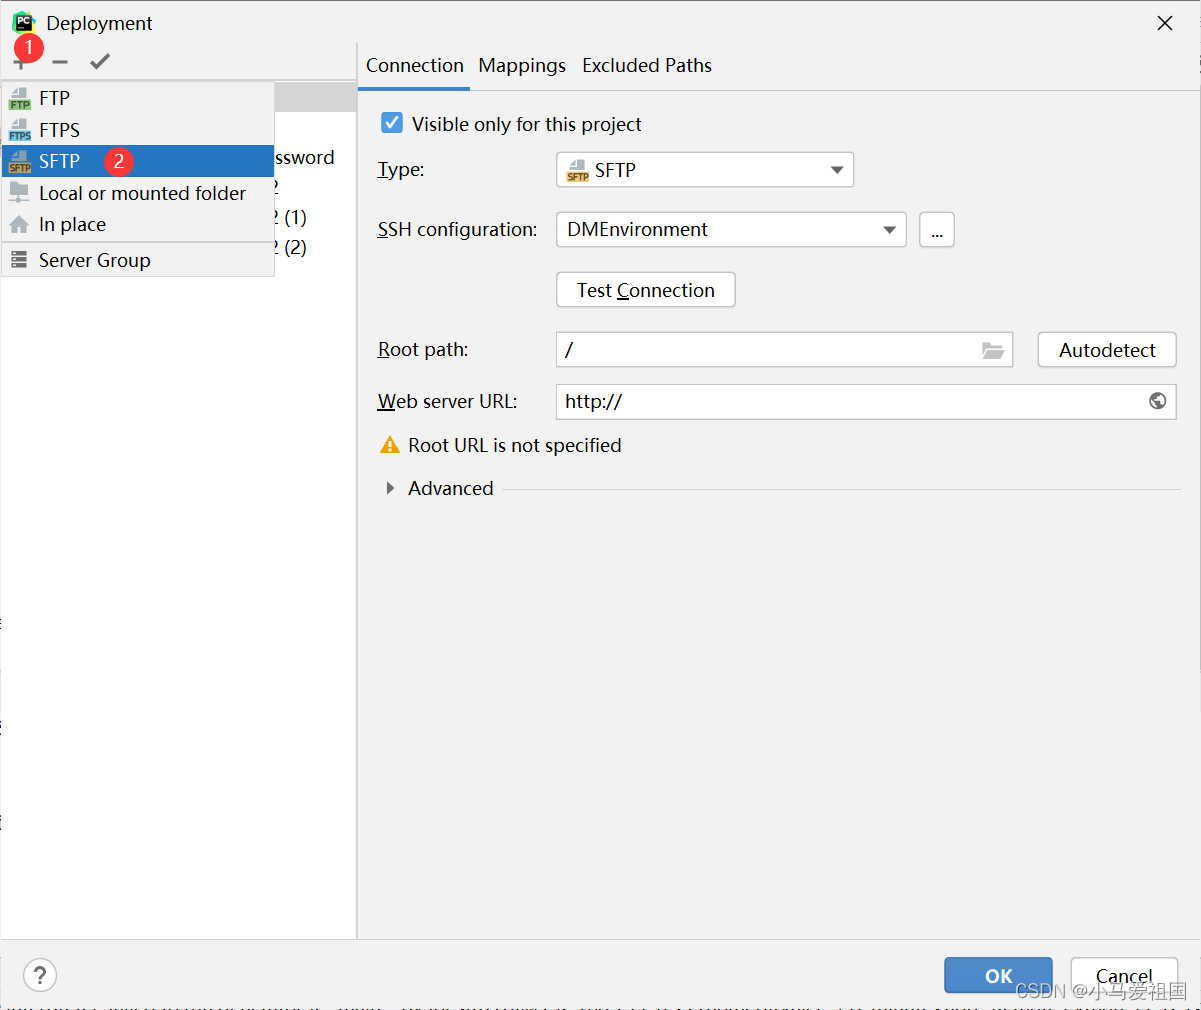Click the FTP server icon in menu
Image resolution: width=1201 pixels, height=1010 pixels.
click(20, 98)
